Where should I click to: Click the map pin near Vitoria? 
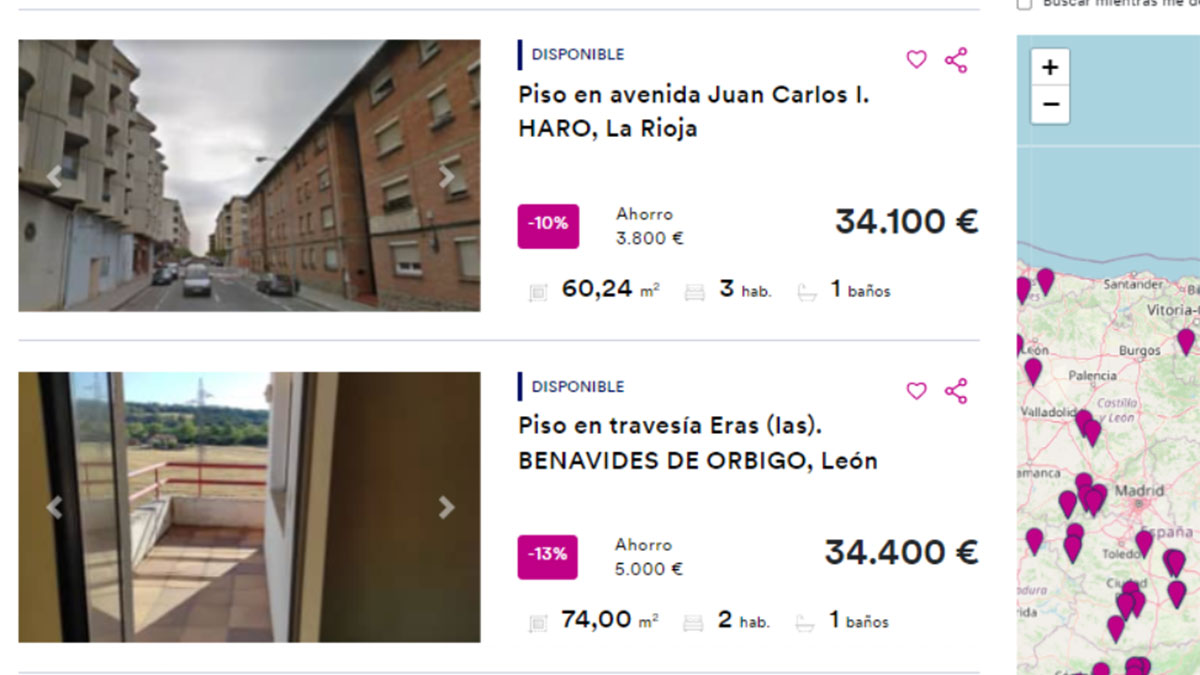(x=1186, y=340)
